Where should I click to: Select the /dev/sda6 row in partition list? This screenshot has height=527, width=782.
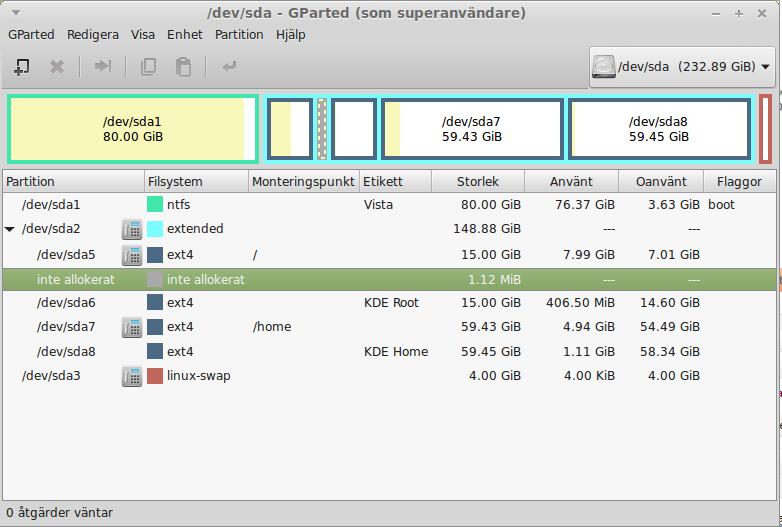coord(390,303)
